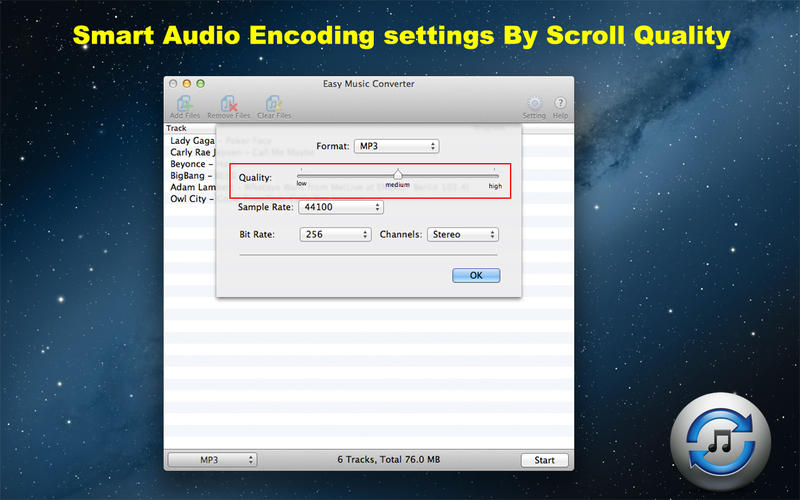Click the Quality slider knob at medium
The image size is (800, 500).
tap(398, 174)
